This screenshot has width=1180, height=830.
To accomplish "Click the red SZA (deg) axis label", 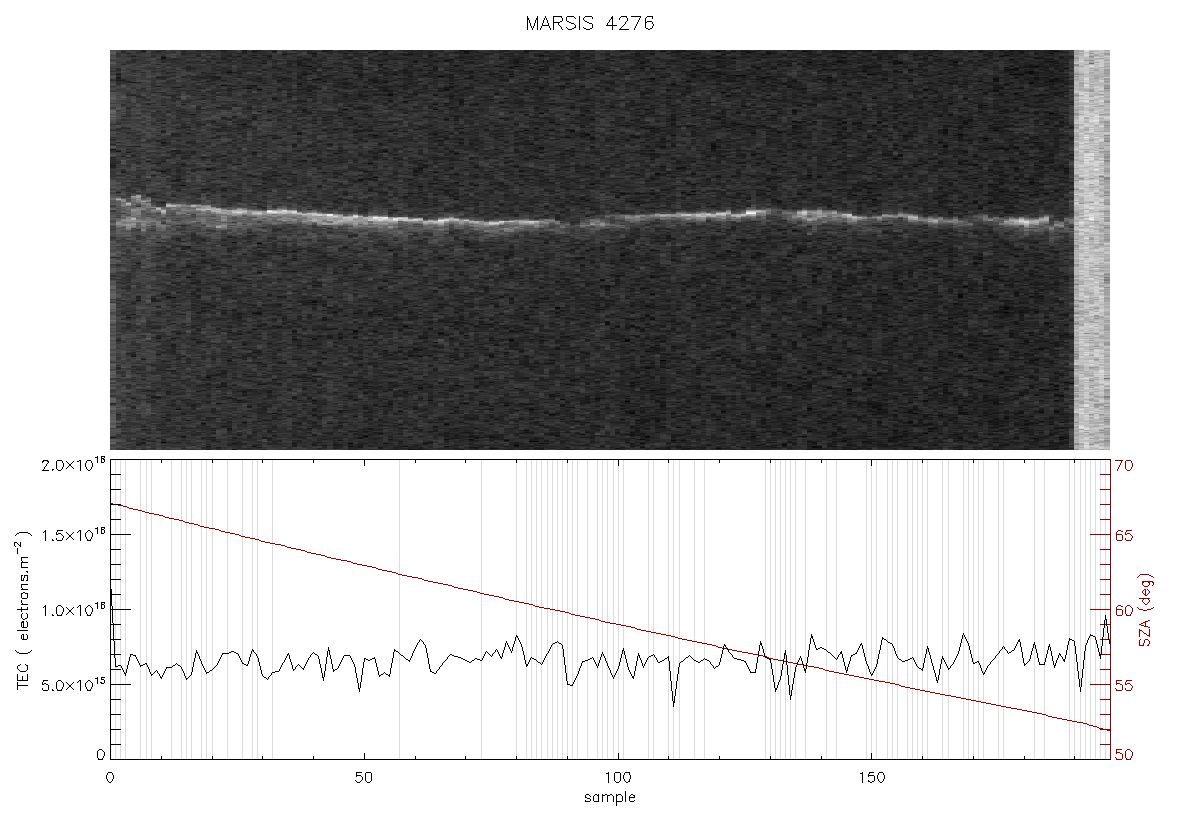I will (x=1145, y=610).
